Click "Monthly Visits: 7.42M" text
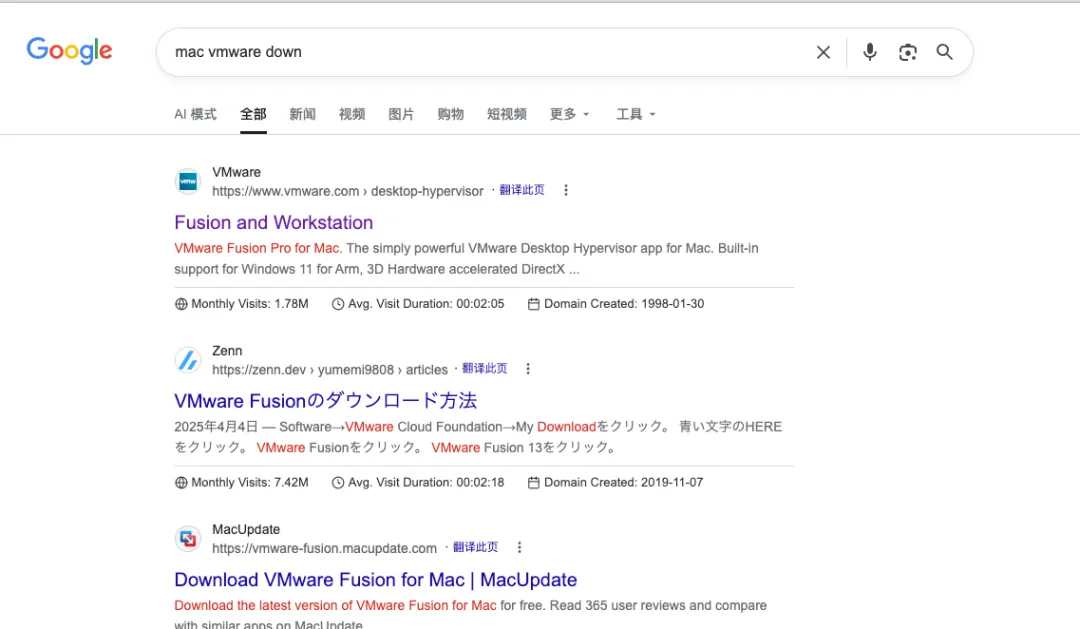Image resolution: width=1080 pixels, height=629 pixels. 250,482
